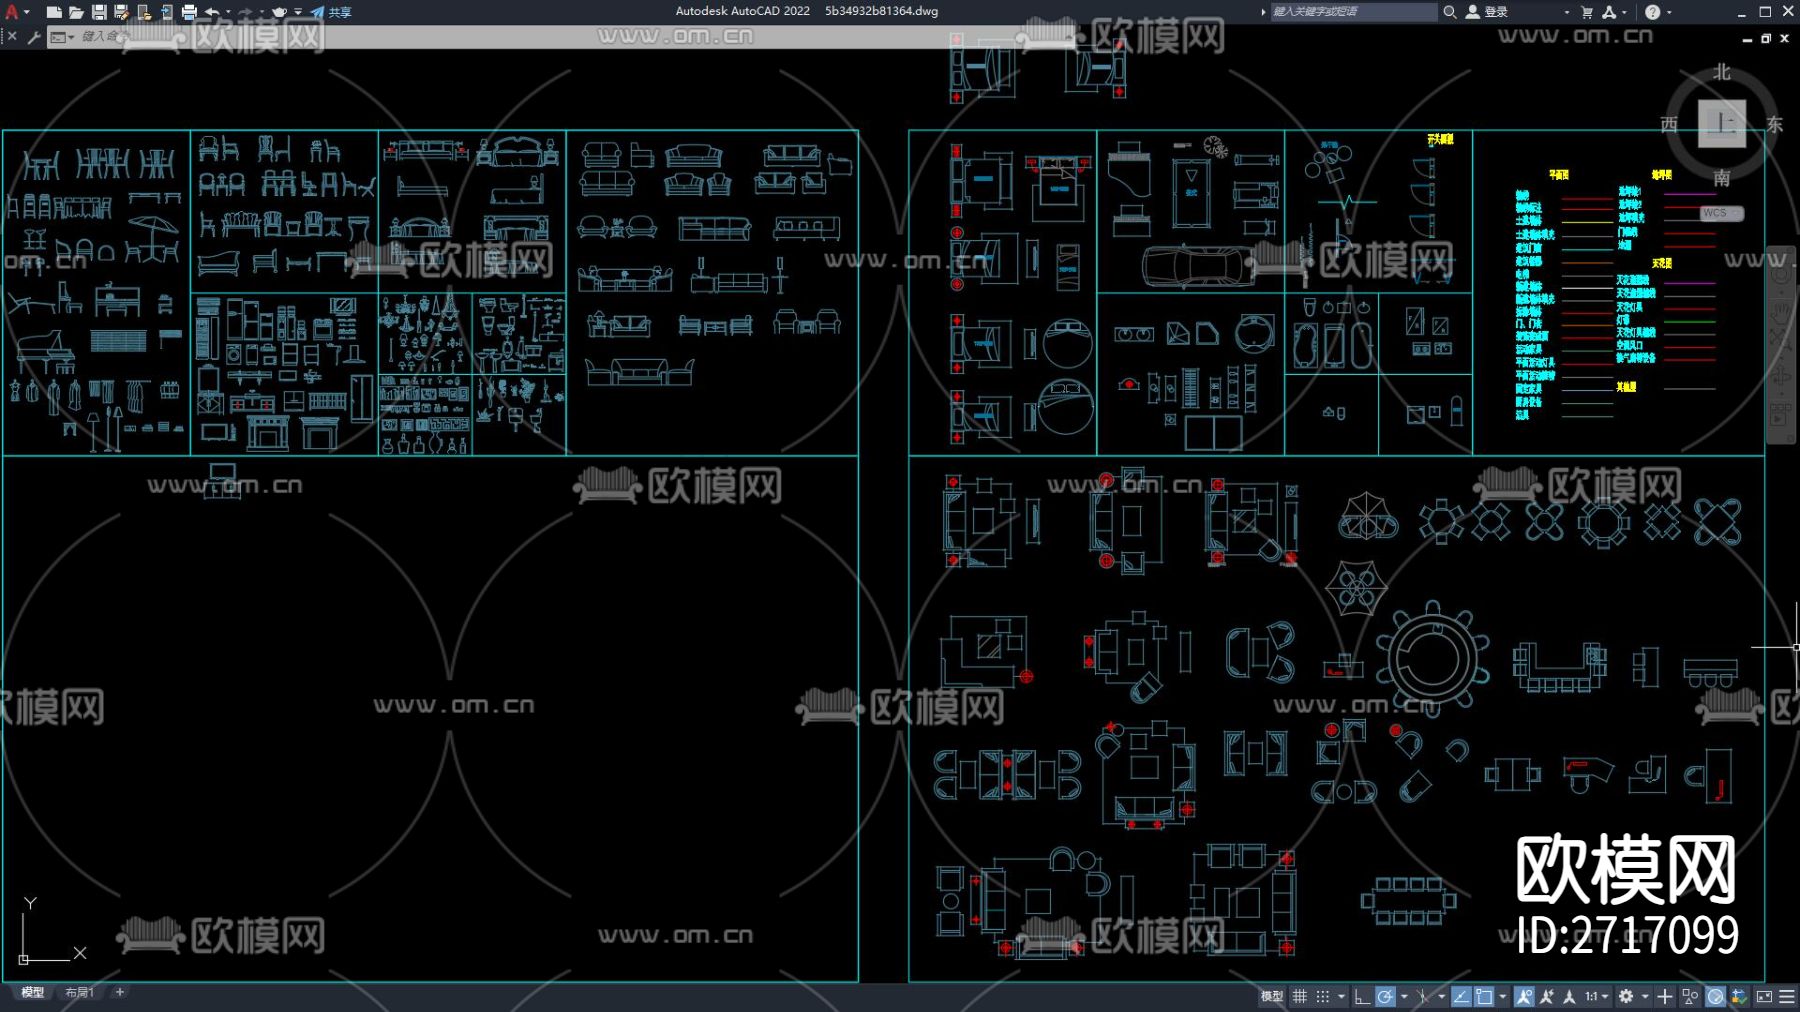Save the drawing with the Save icon
1800x1012 pixels.
(99, 12)
